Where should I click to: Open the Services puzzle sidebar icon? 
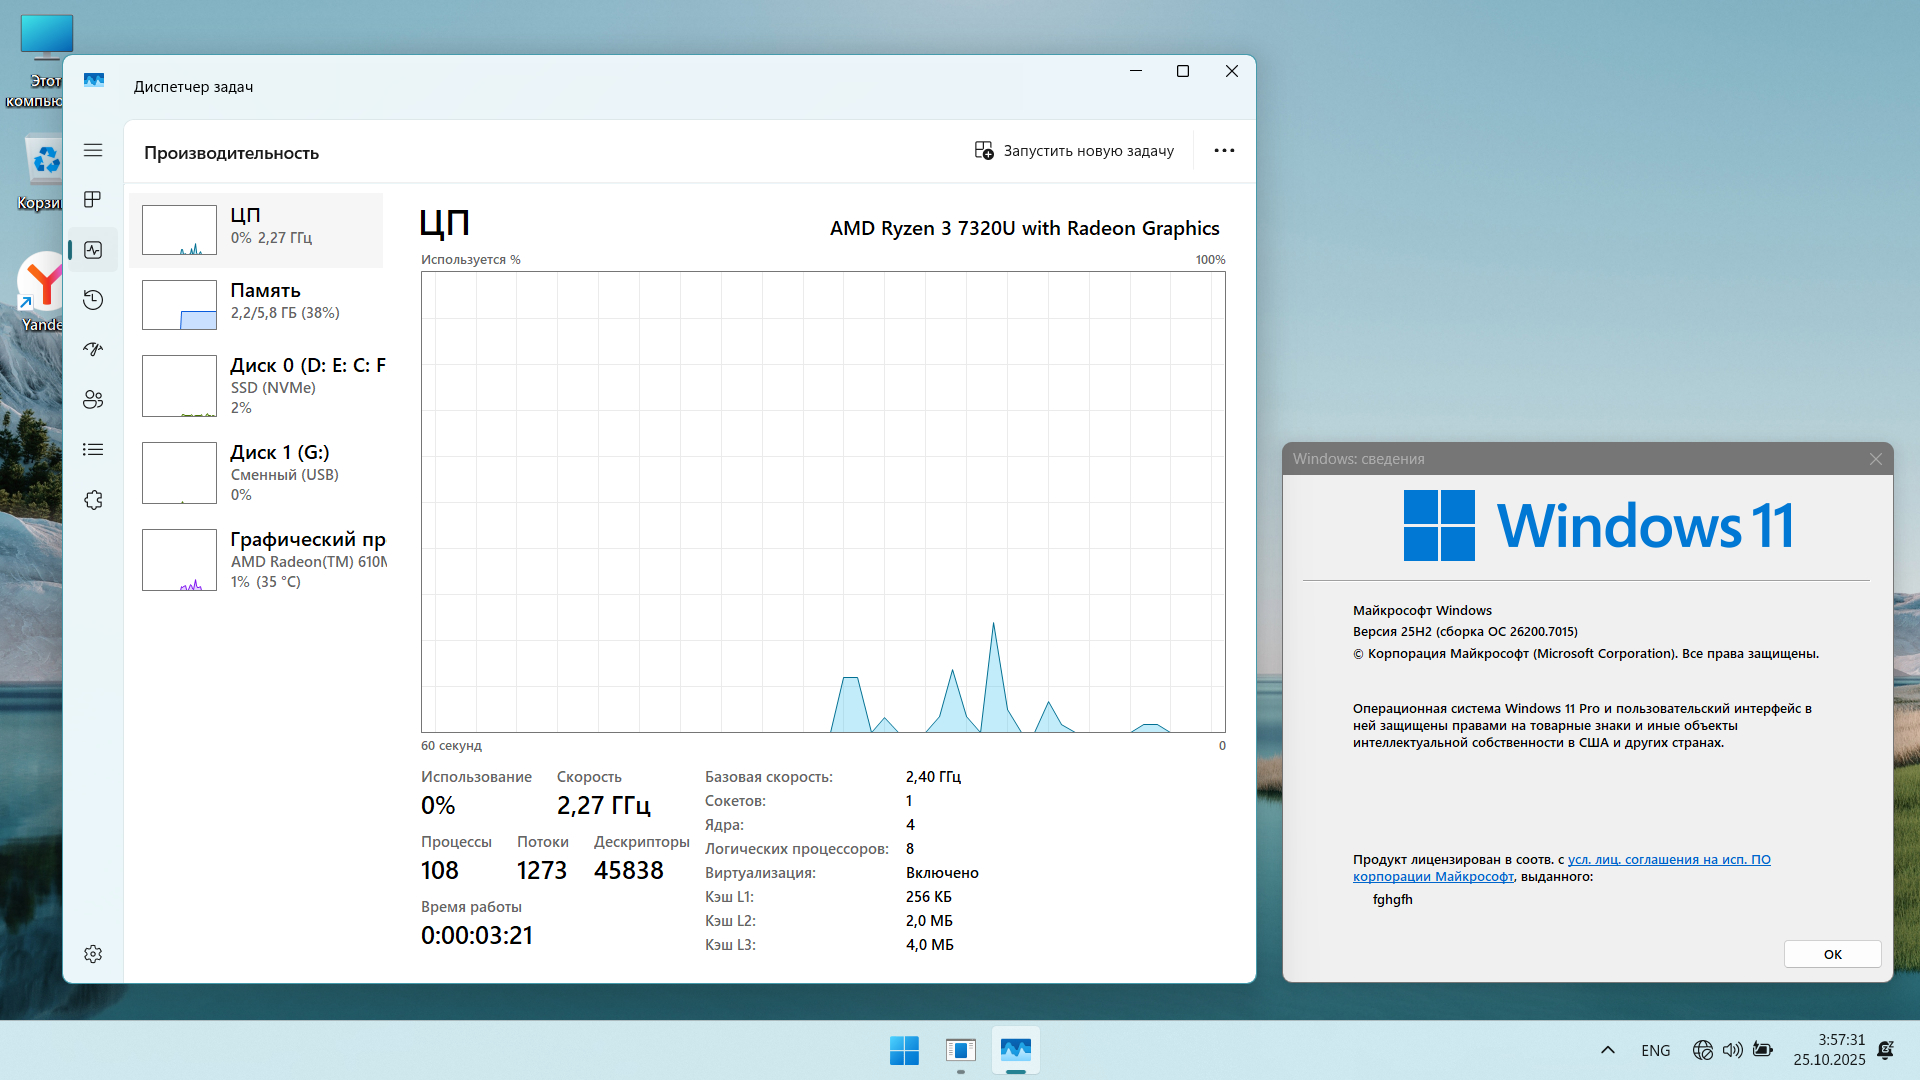pos(93,500)
